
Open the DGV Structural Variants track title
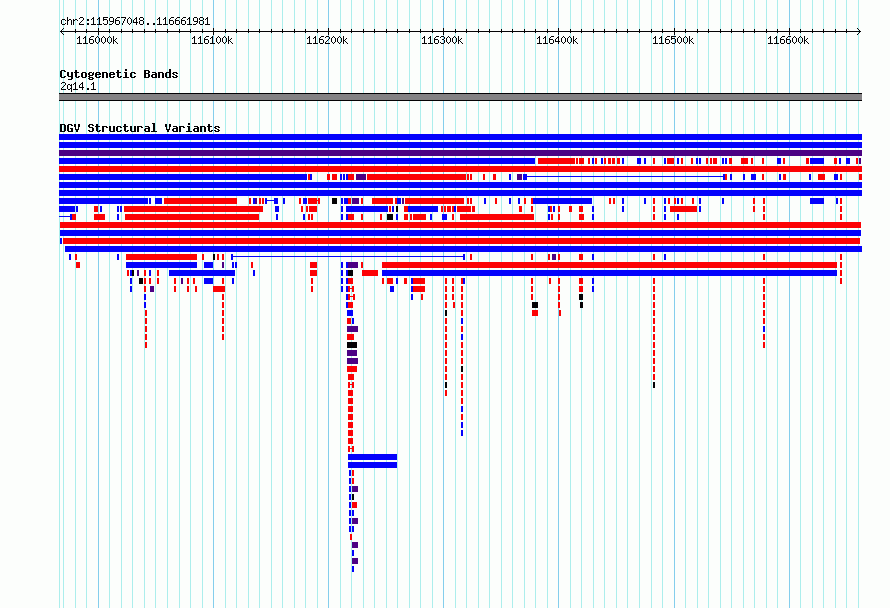pyautogui.click(x=140, y=128)
